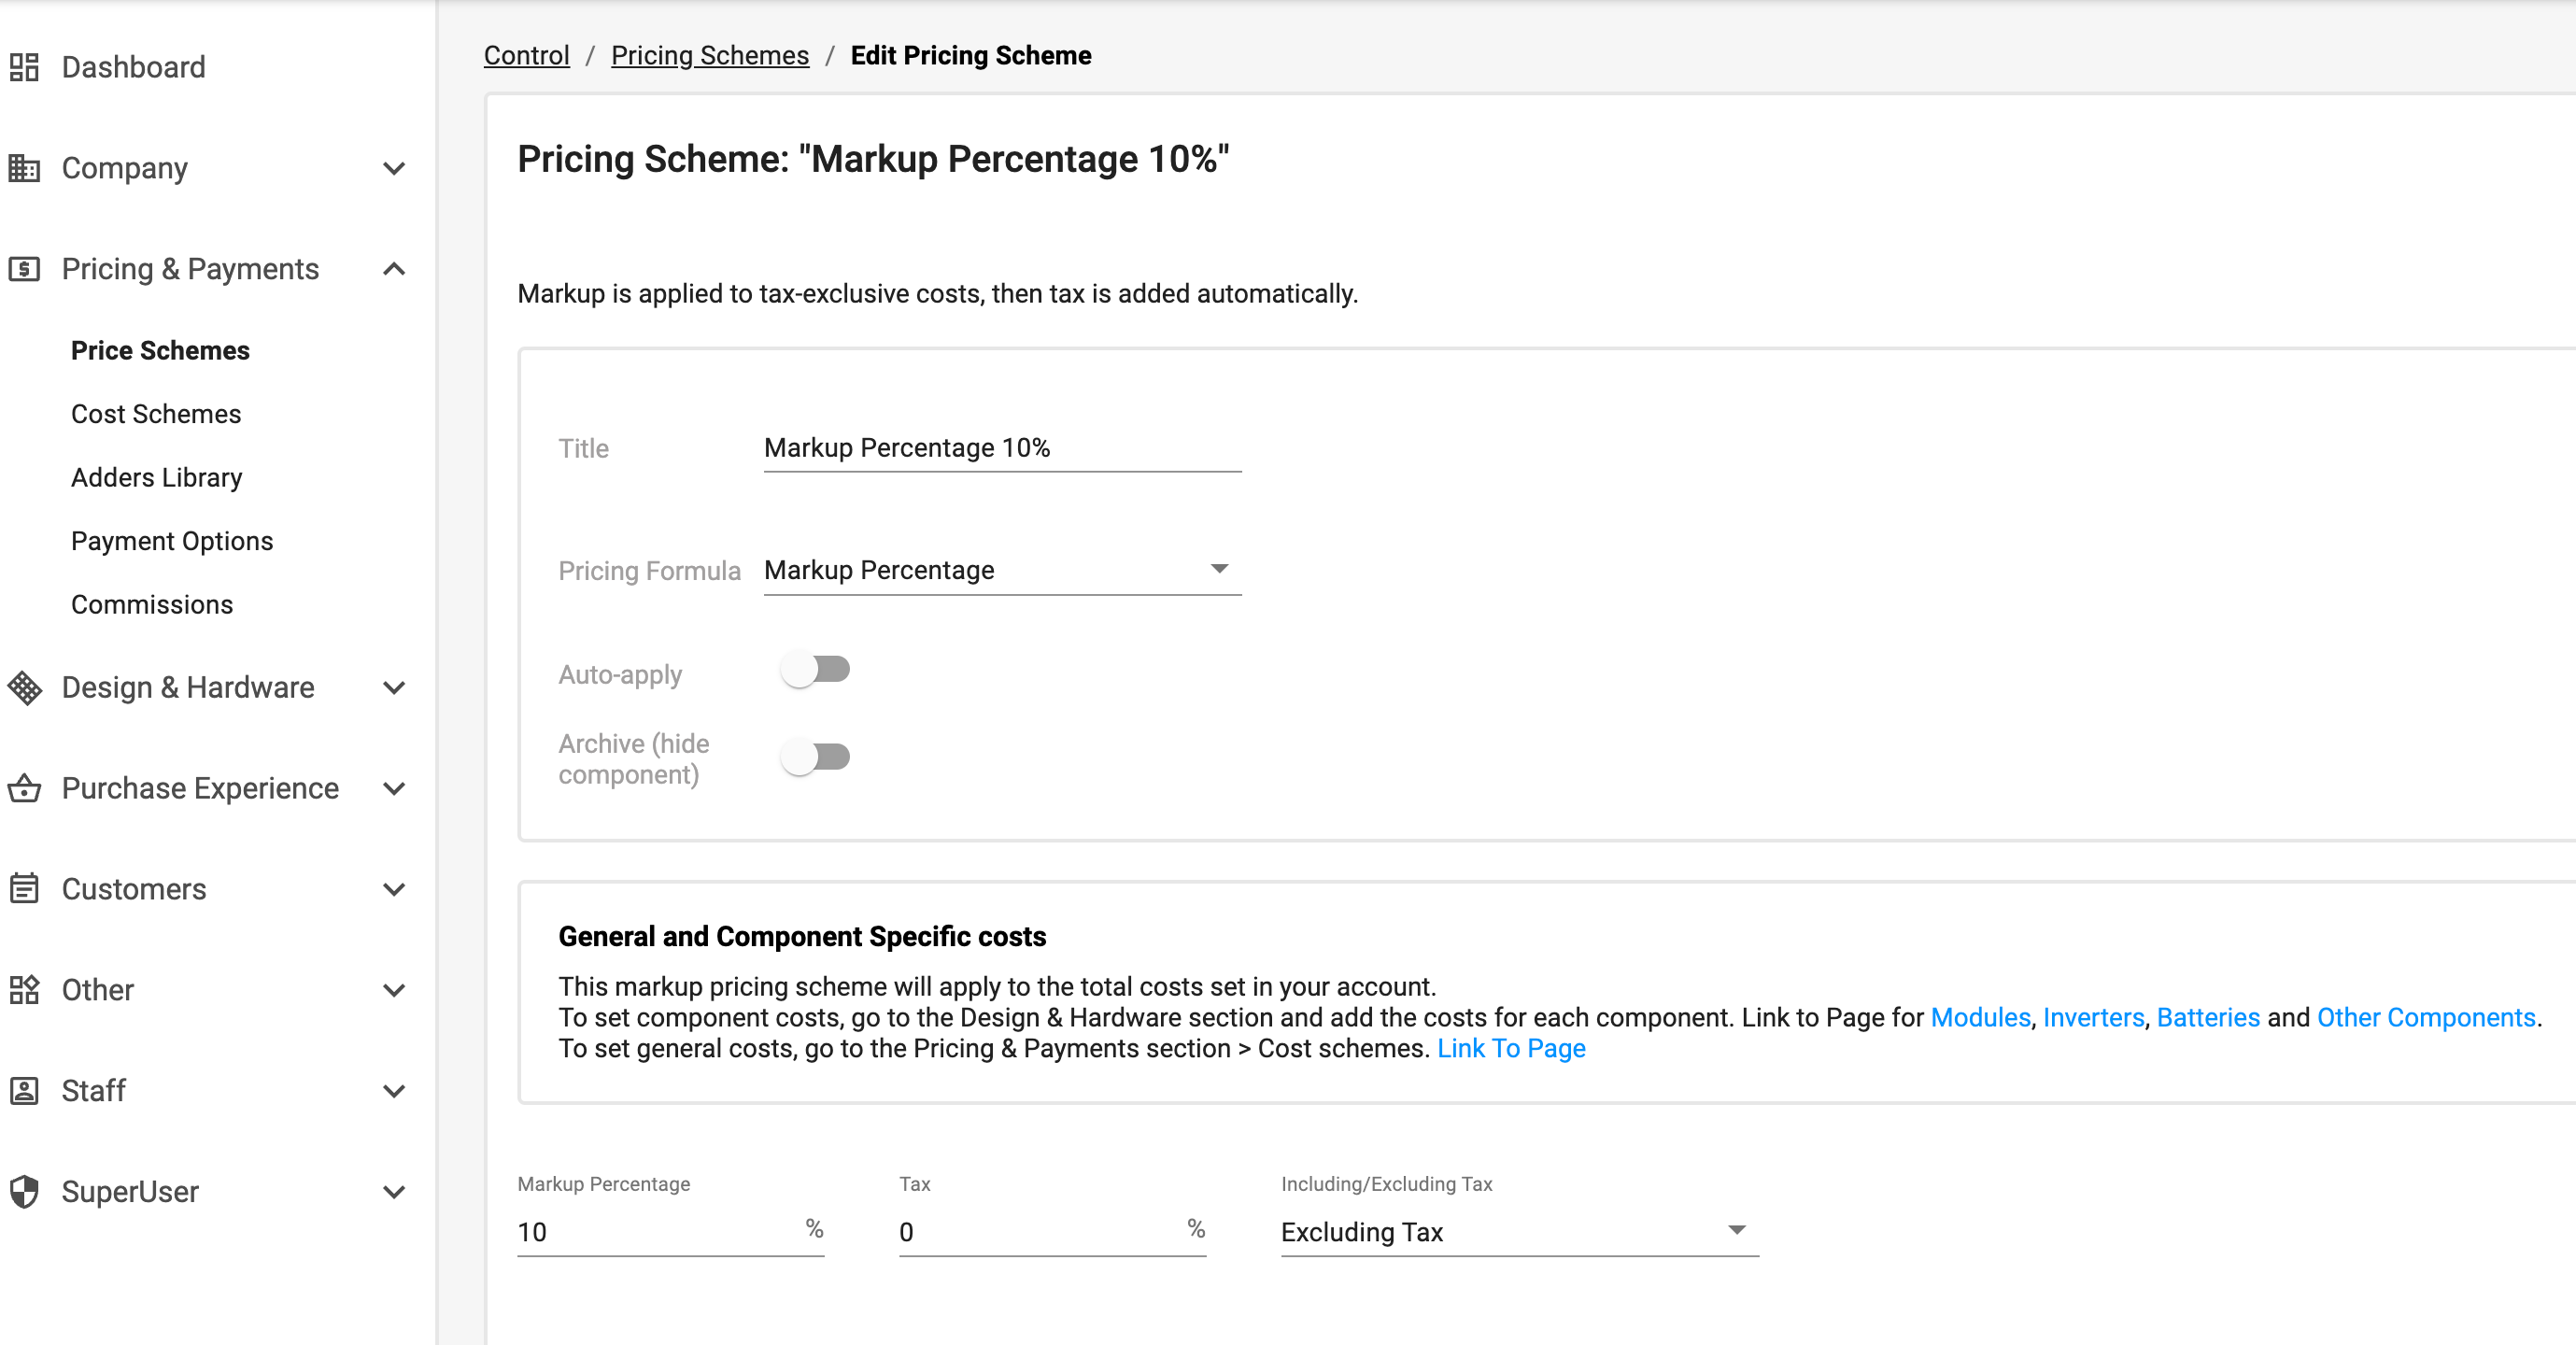Screen dimensions: 2576x1345
Task: Click the Pricing & Payments dollar icon
Action: [x=24, y=269]
